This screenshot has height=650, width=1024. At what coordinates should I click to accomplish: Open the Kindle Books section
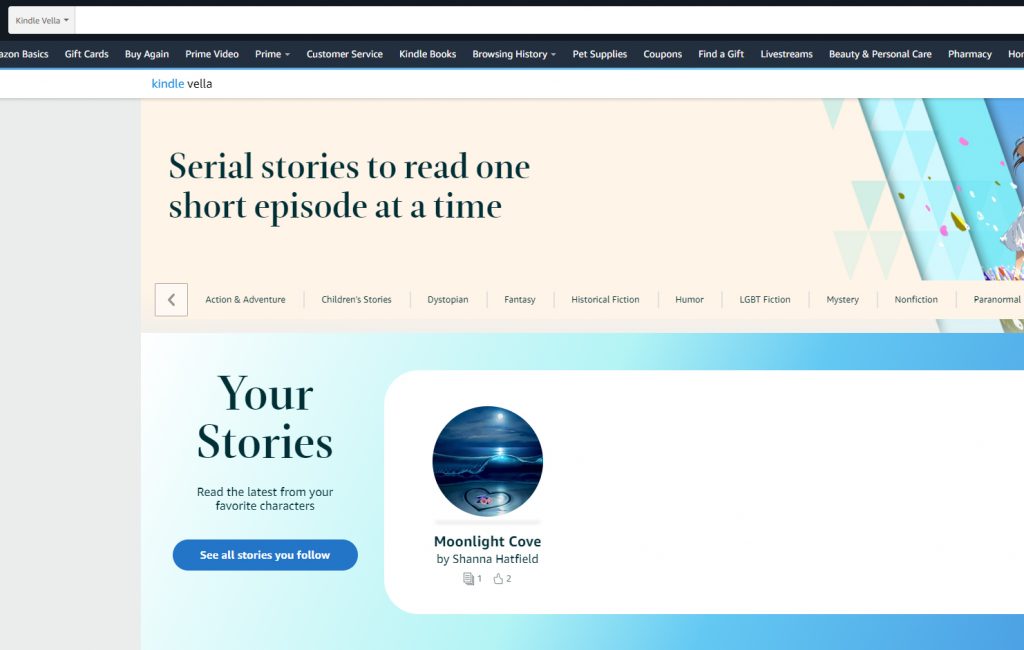(x=427, y=54)
